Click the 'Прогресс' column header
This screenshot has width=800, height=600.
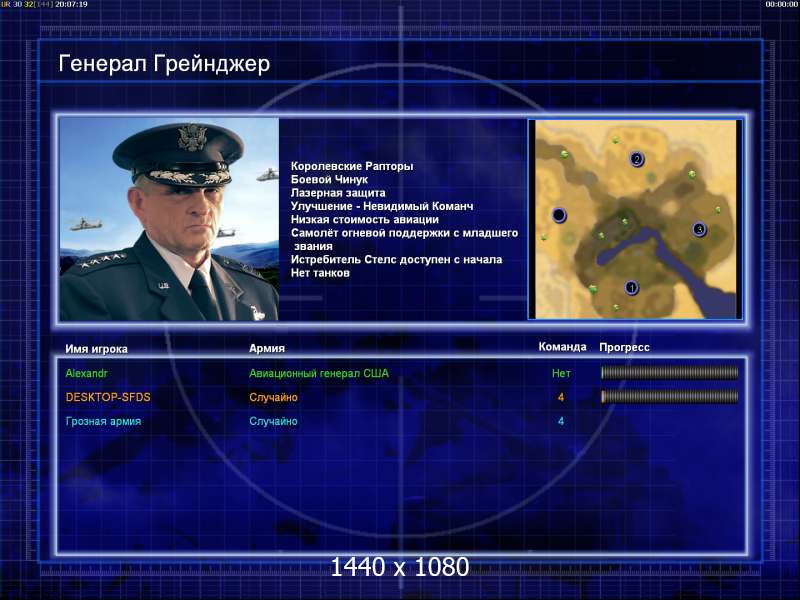click(x=624, y=347)
